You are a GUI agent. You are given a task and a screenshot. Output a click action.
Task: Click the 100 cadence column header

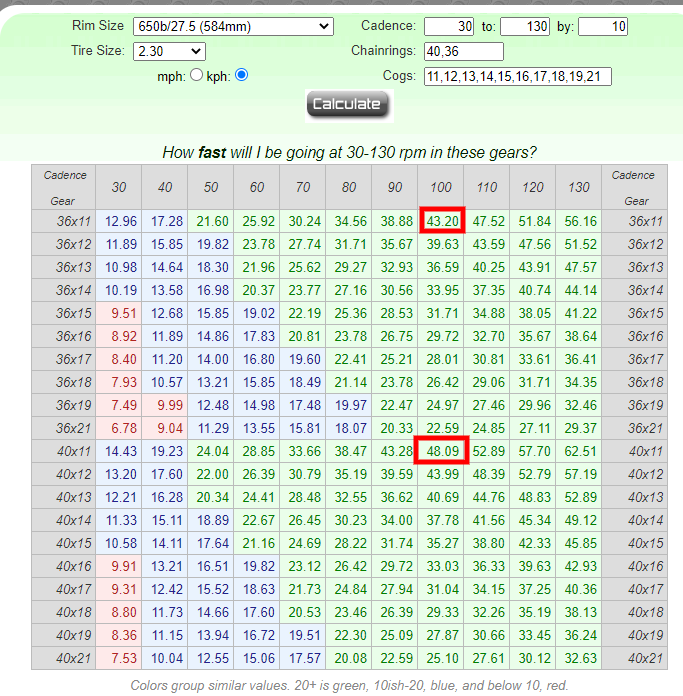443,187
